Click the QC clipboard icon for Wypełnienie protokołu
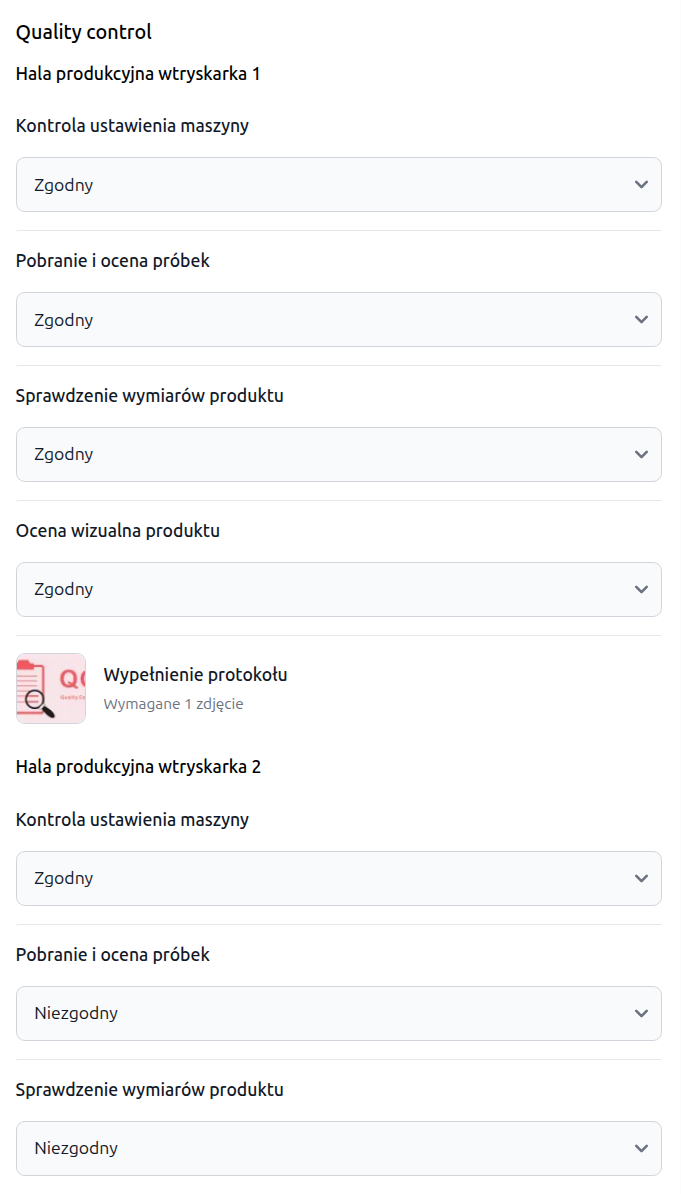681x1194 pixels. [50, 688]
